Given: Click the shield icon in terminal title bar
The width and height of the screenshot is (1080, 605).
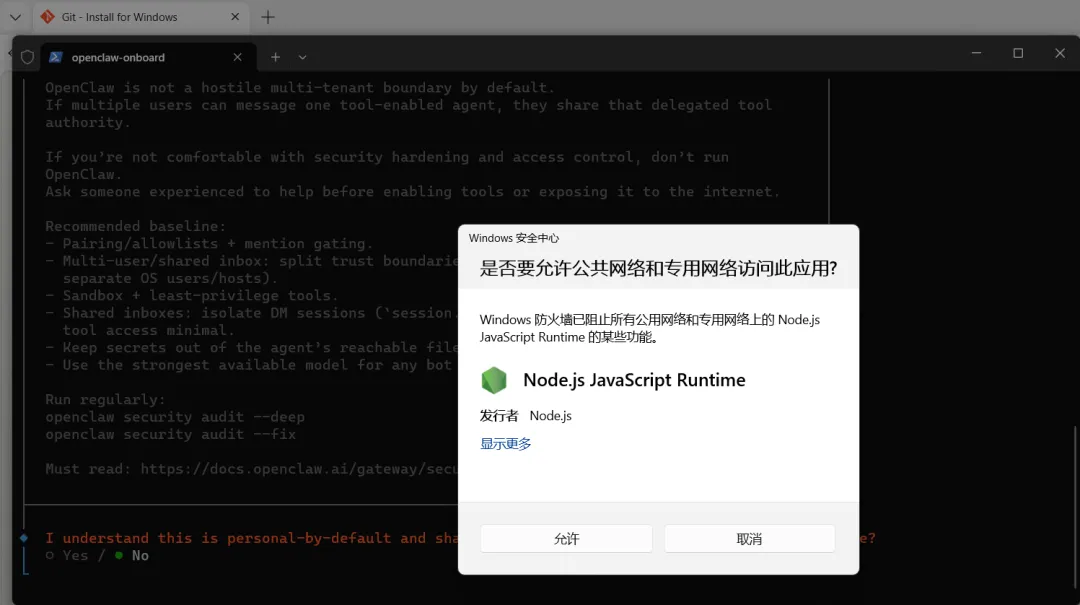Looking at the screenshot, I should pos(27,57).
